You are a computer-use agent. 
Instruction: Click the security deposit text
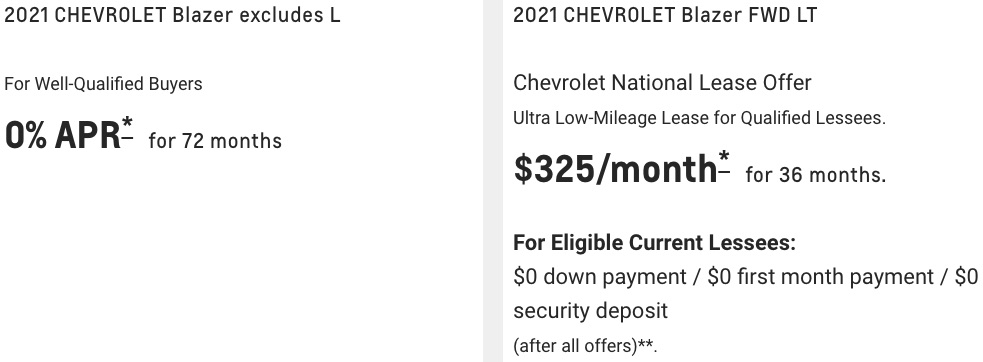[591, 311]
